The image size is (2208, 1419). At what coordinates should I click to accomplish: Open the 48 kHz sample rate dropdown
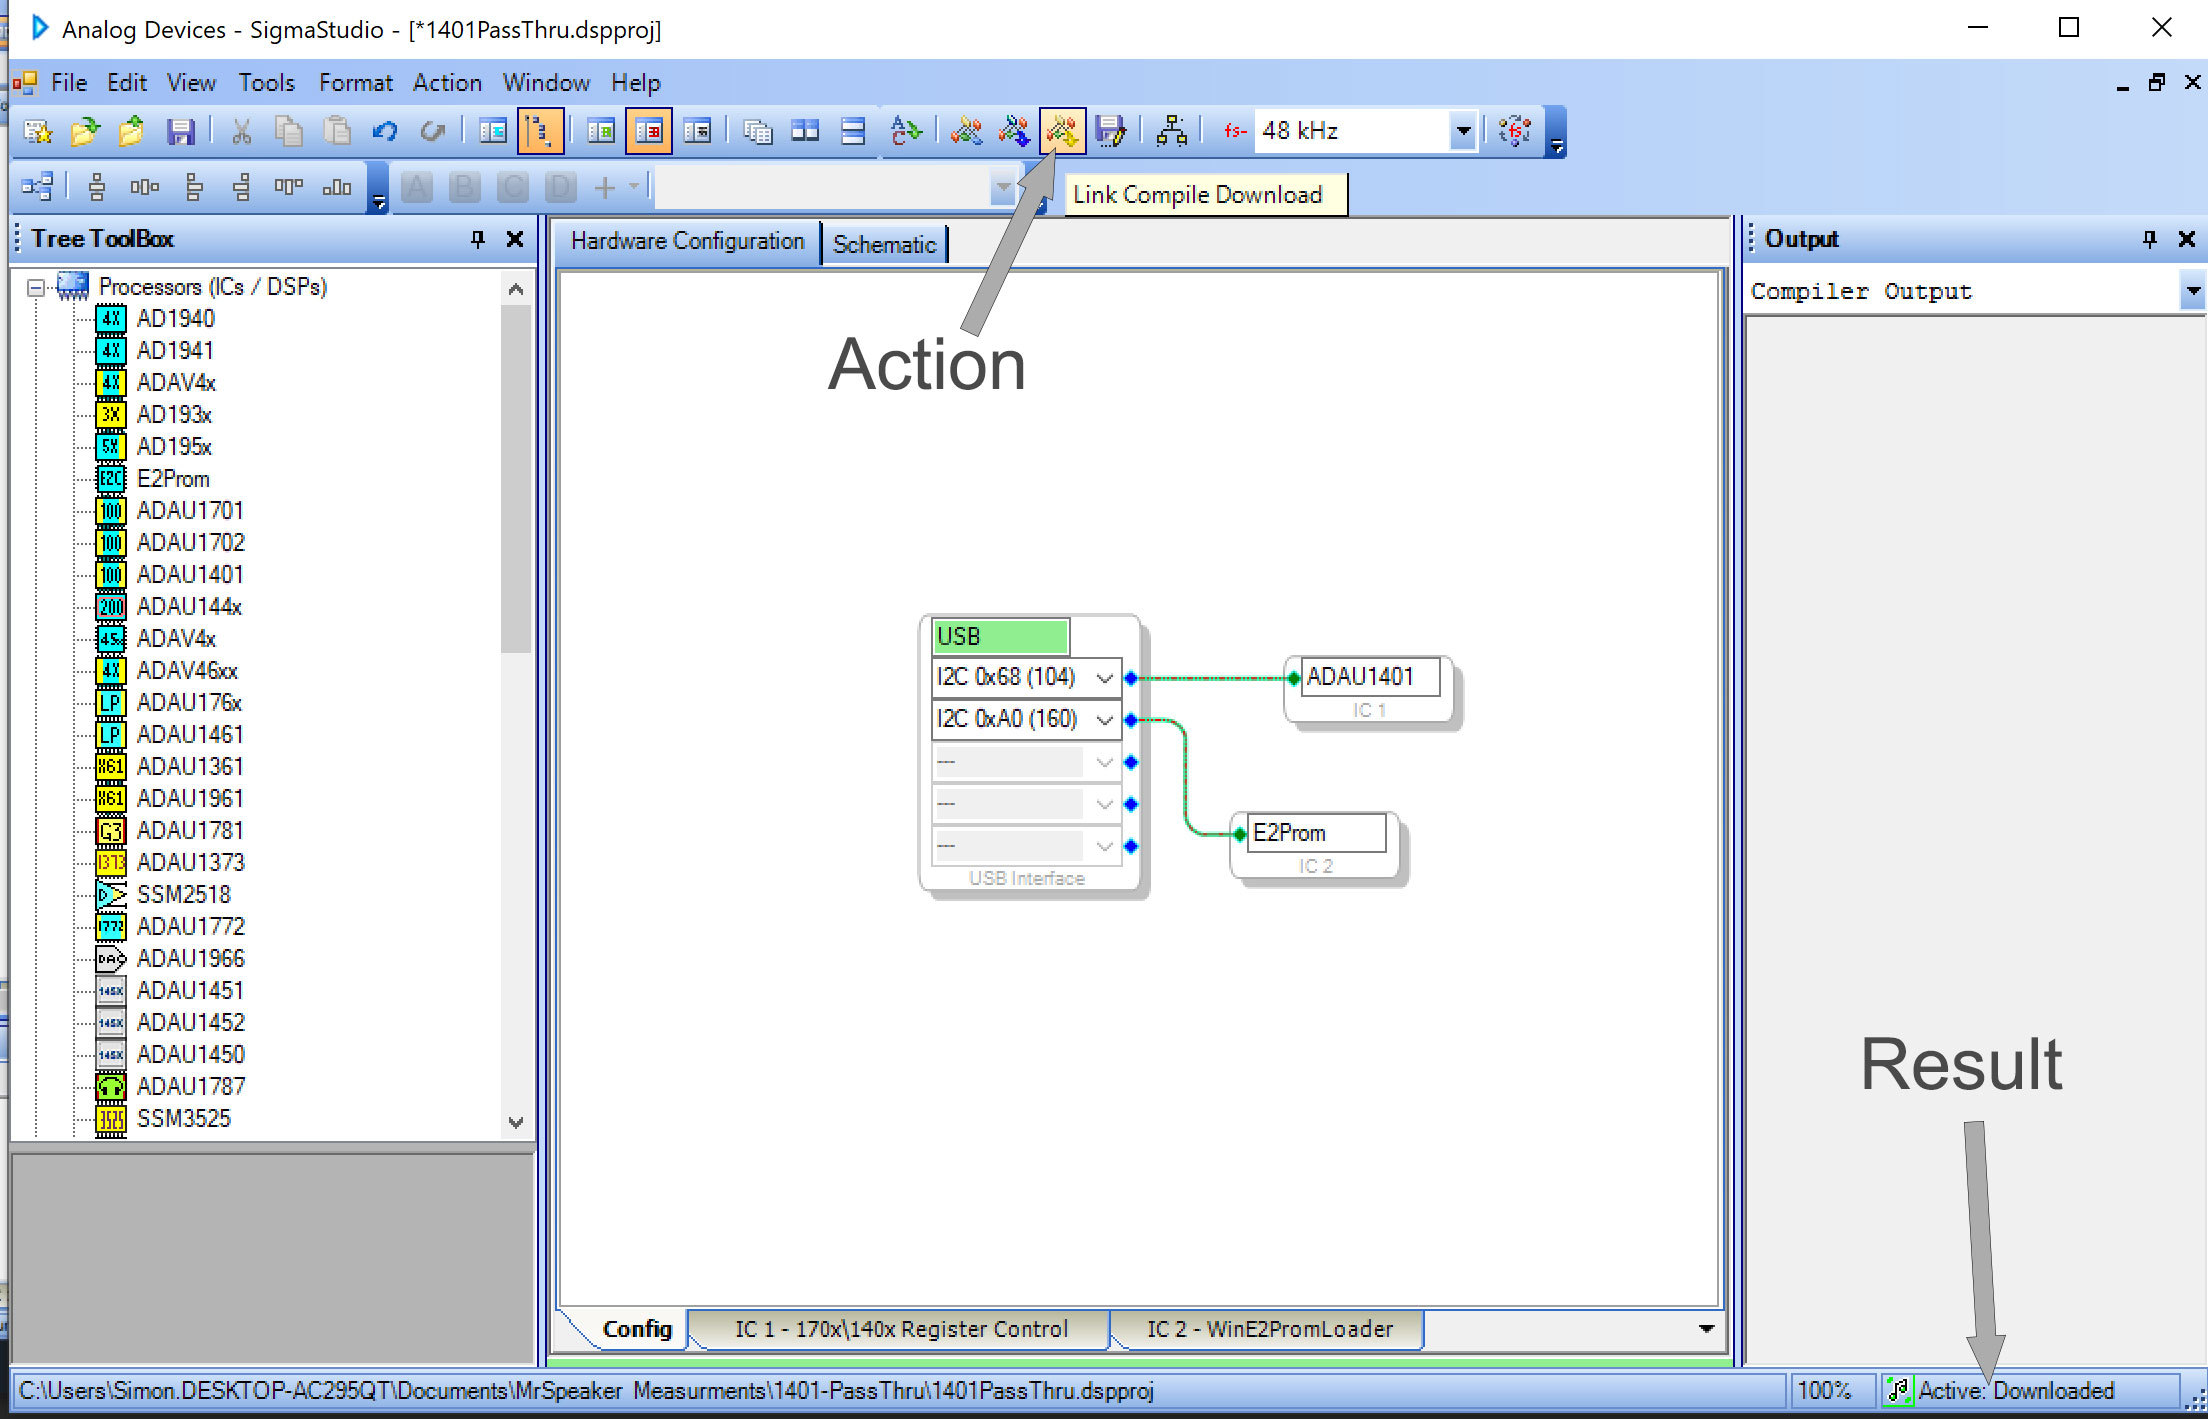coord(1463,131)
